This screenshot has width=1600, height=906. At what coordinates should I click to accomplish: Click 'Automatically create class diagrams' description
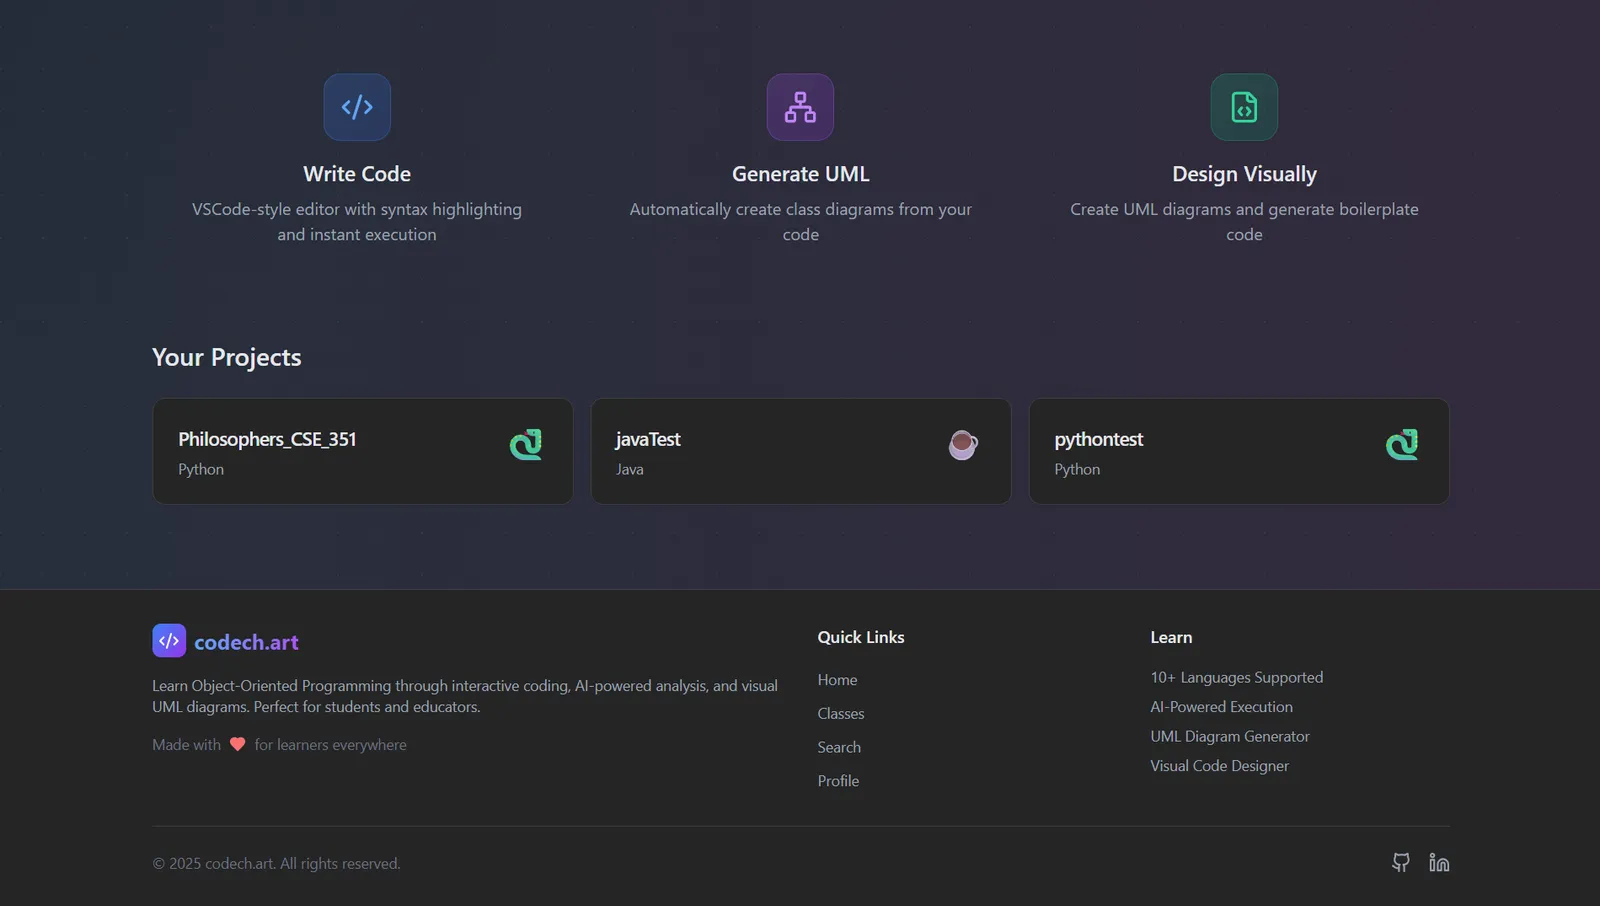point(800,222)
